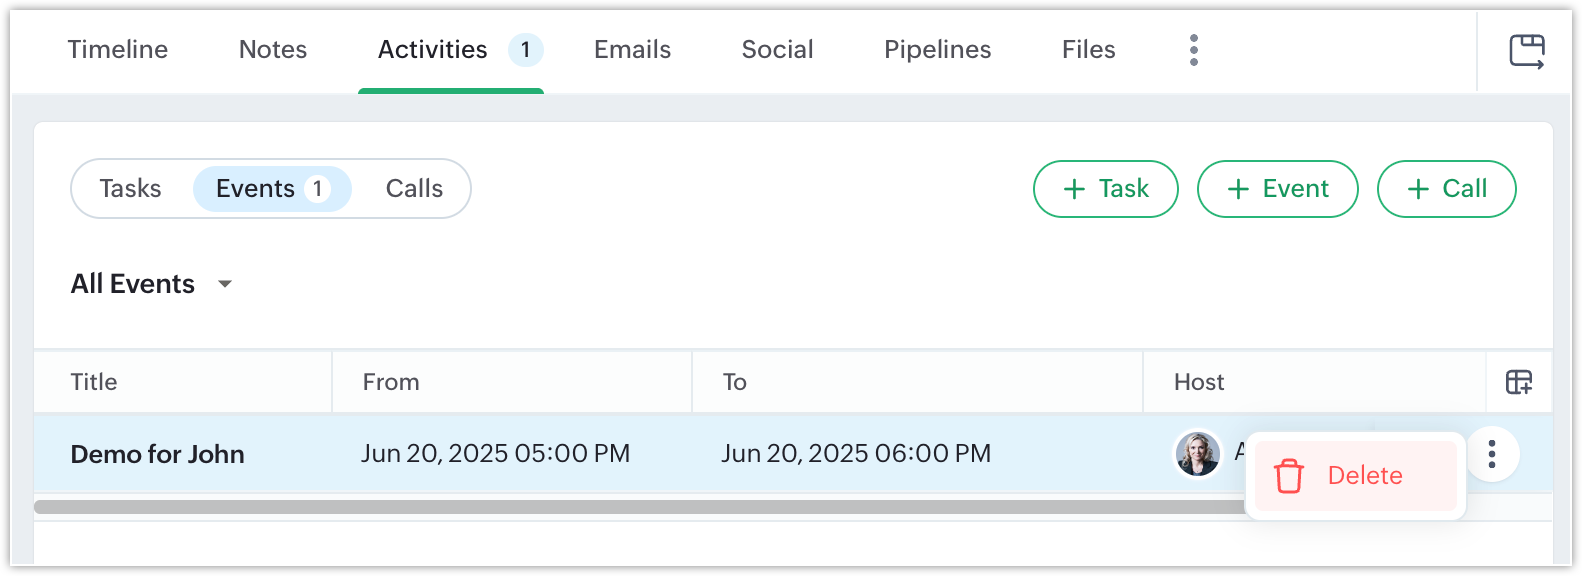Image resolution: width=1582 pixels, height=576 pixels.
Task: Expand the All Events filter dropdown
Action: 151,284
